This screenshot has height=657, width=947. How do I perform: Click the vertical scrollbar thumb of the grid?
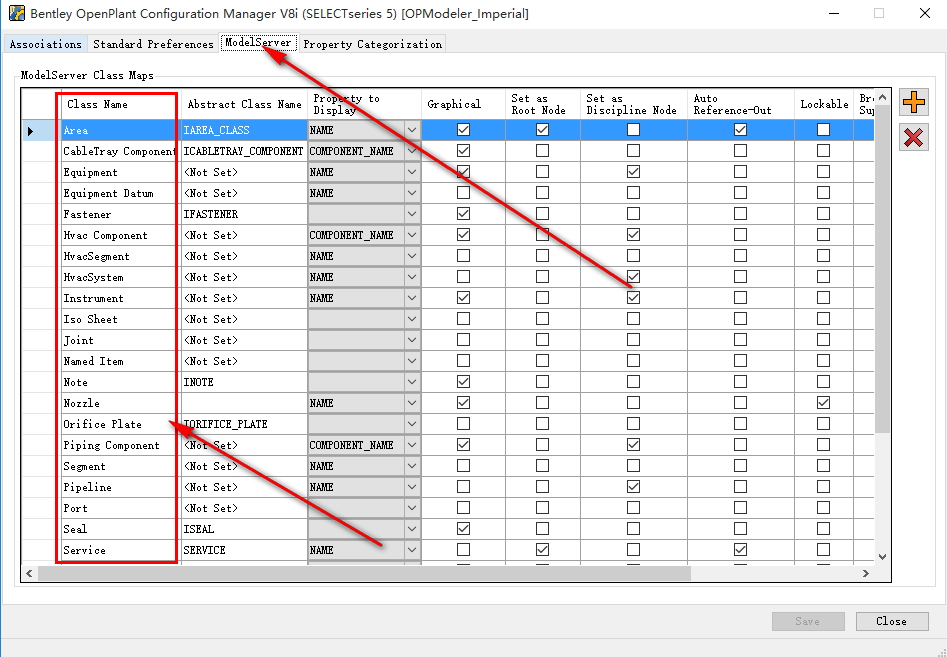click(882, 269)
